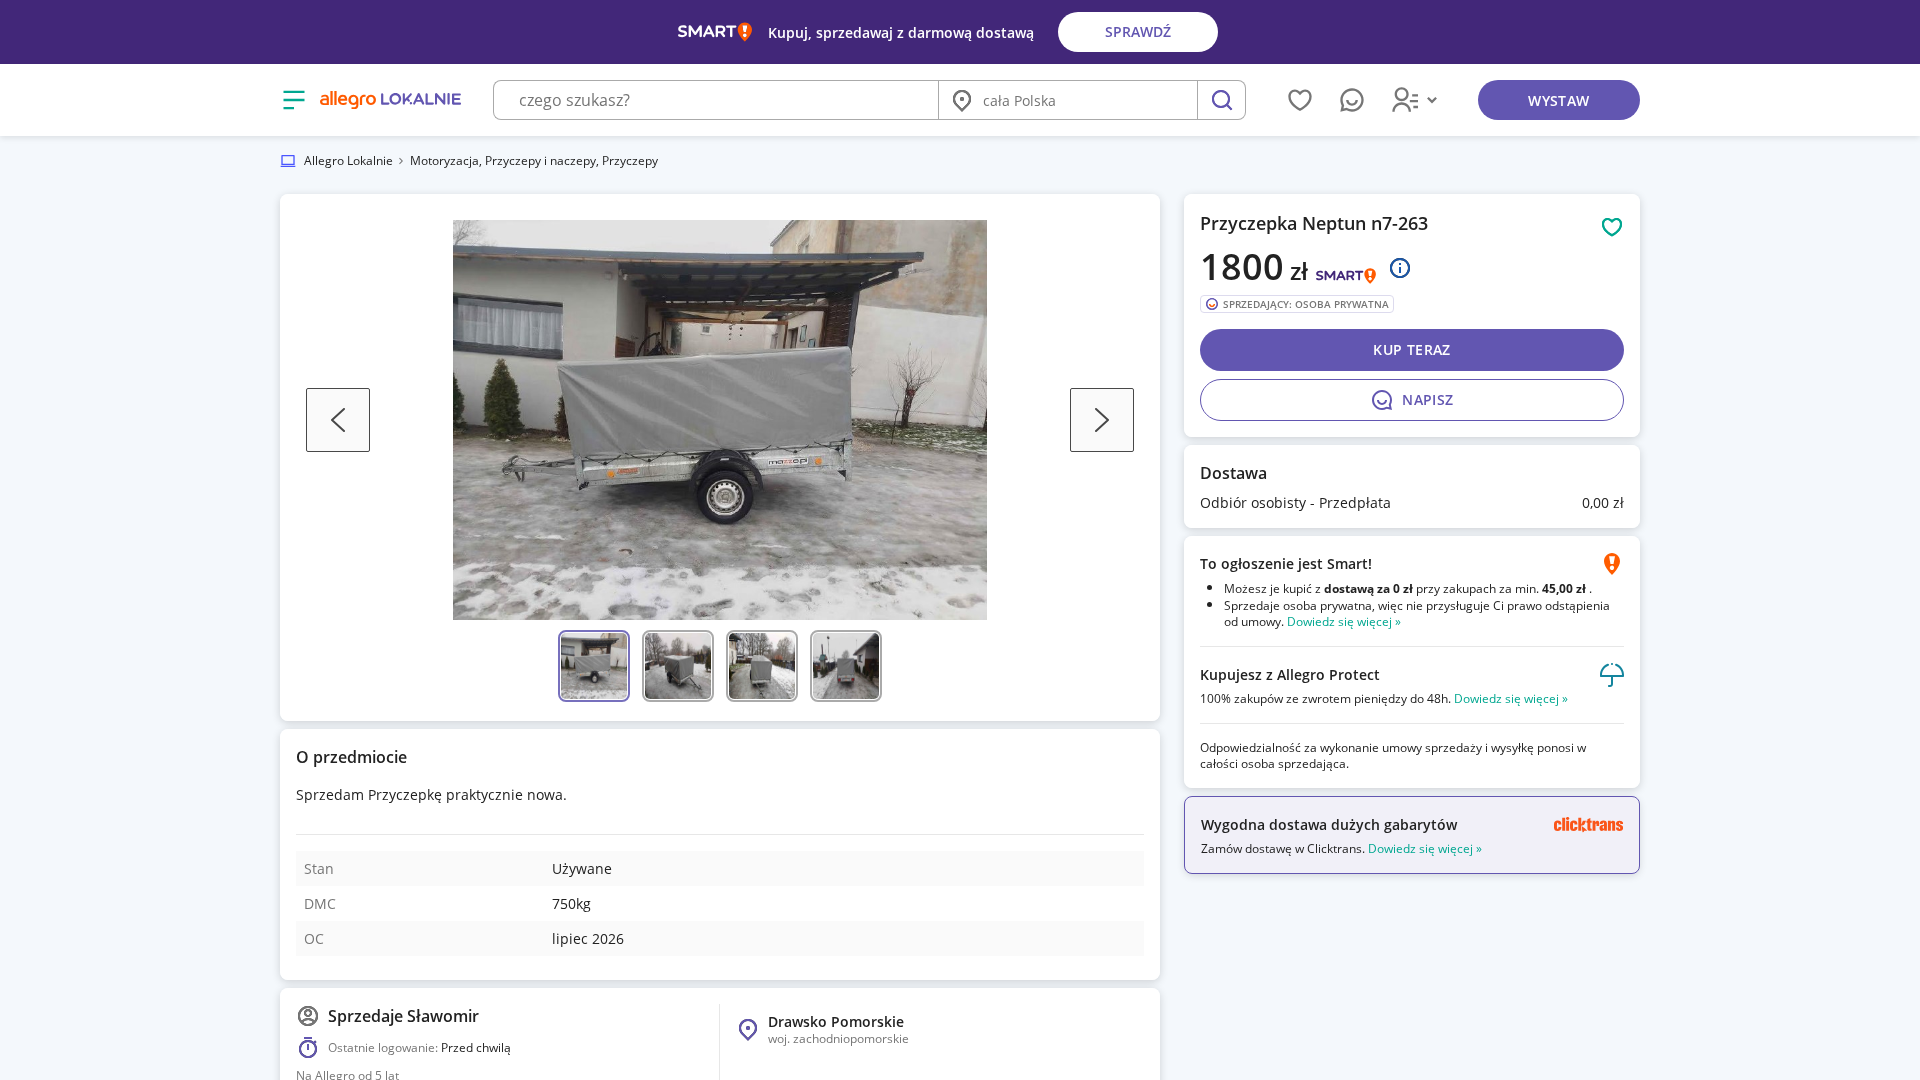The width and height of the screenshot is (1920, 1080).
Task: Open messages via chat bubble icon
Action: (1352, 99)
